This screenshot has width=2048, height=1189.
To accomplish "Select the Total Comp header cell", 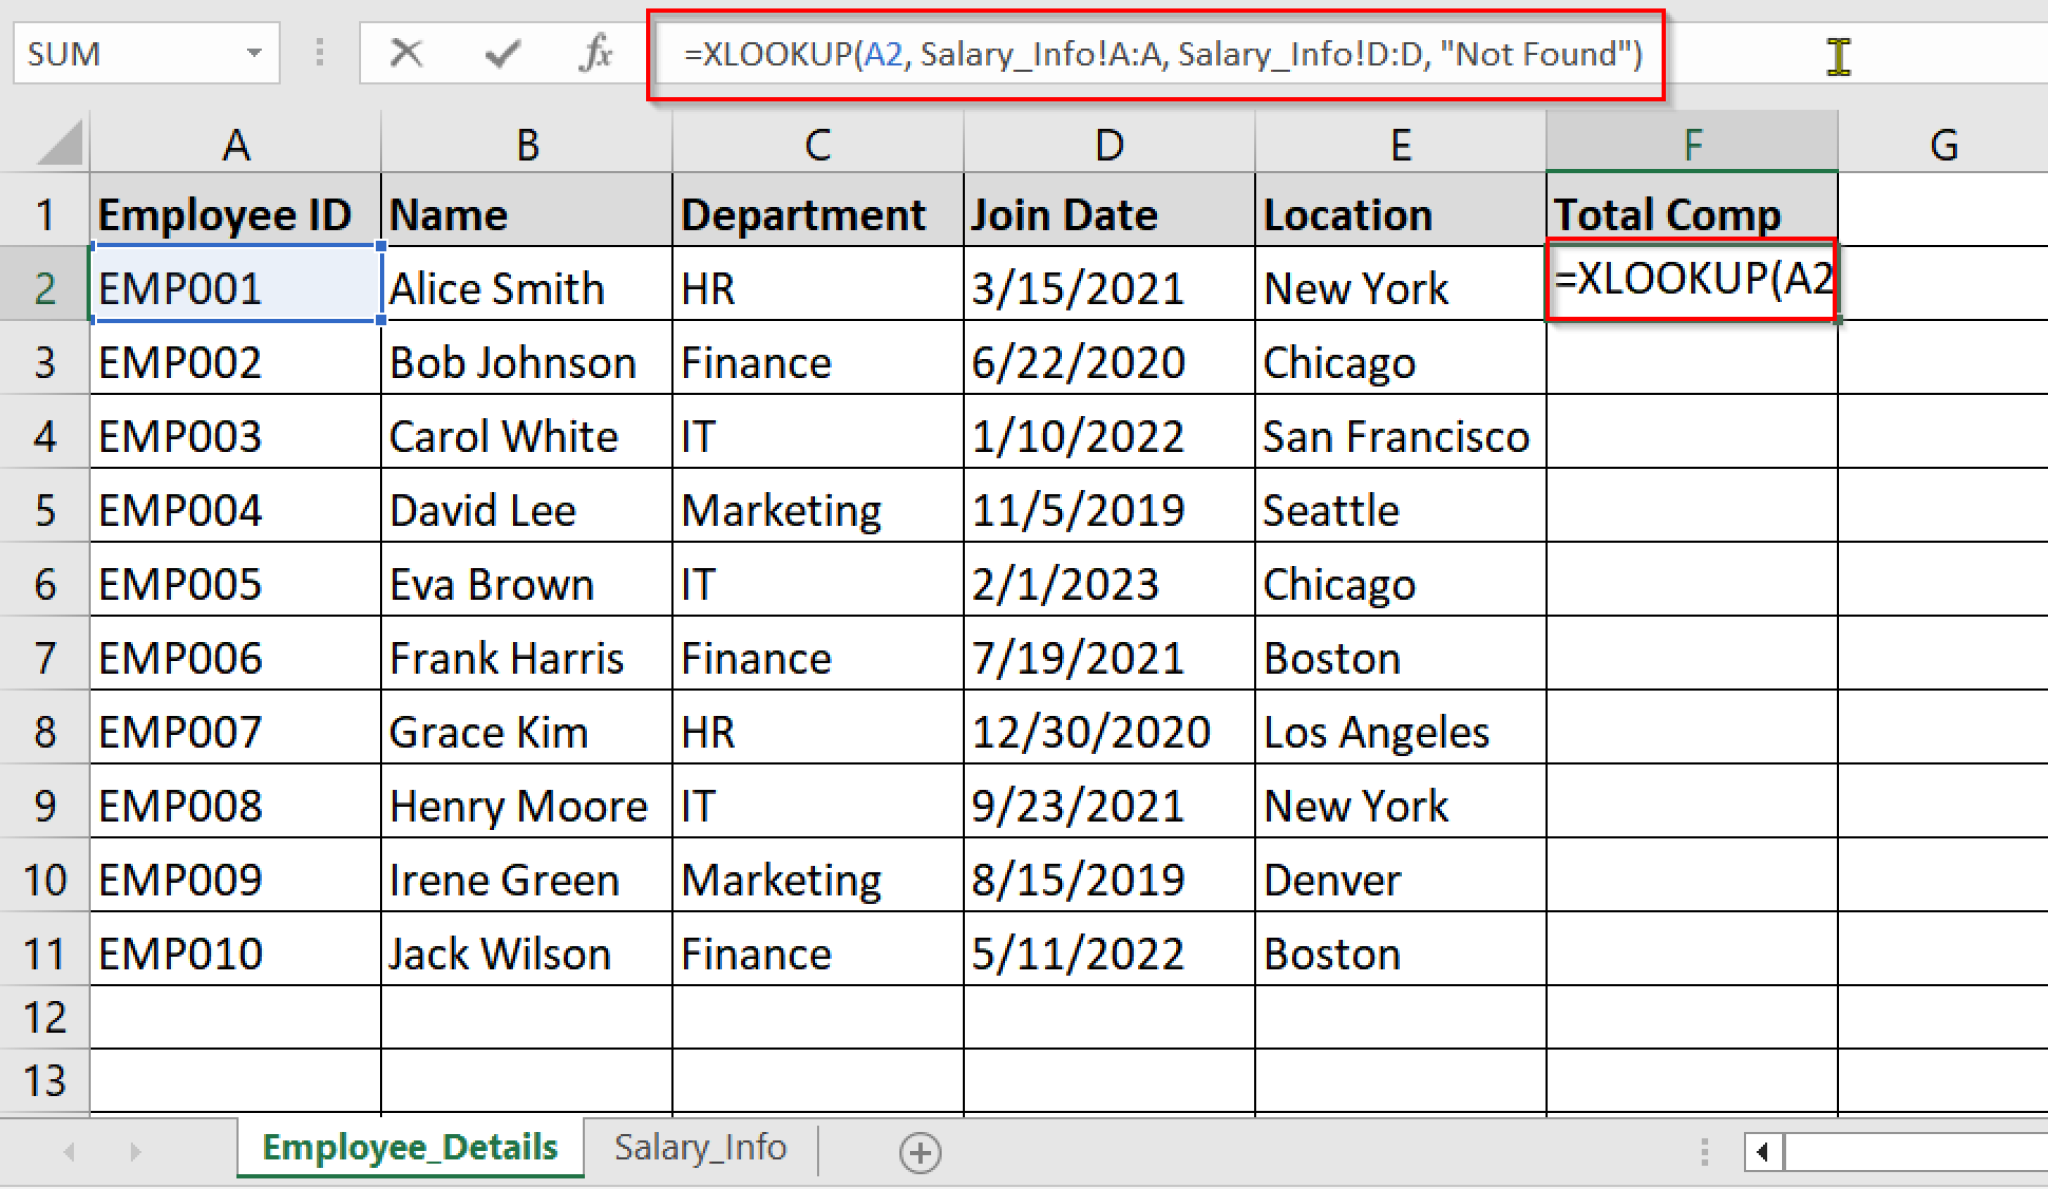I will 1692,213.
